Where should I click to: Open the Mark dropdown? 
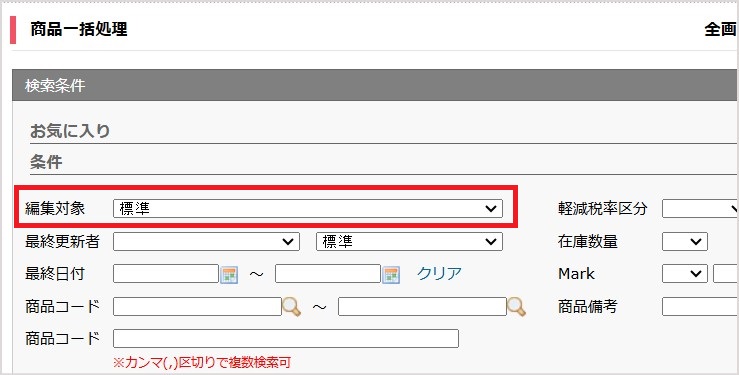pyautogui.click(x=685, y=274)
